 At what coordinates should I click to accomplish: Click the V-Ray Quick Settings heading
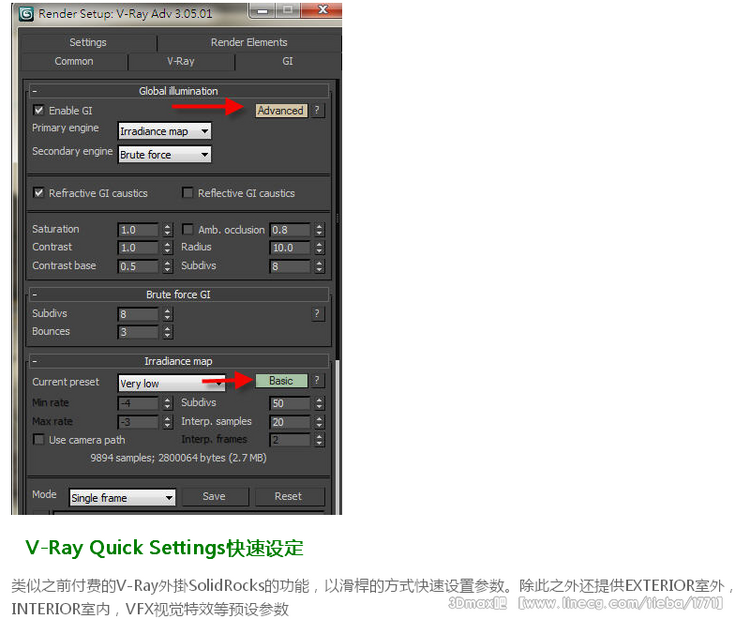point(165,548)
